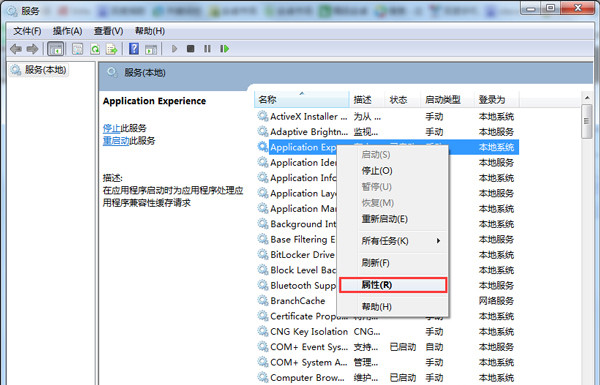Sort by the 描述 column header

pos(367,100)
